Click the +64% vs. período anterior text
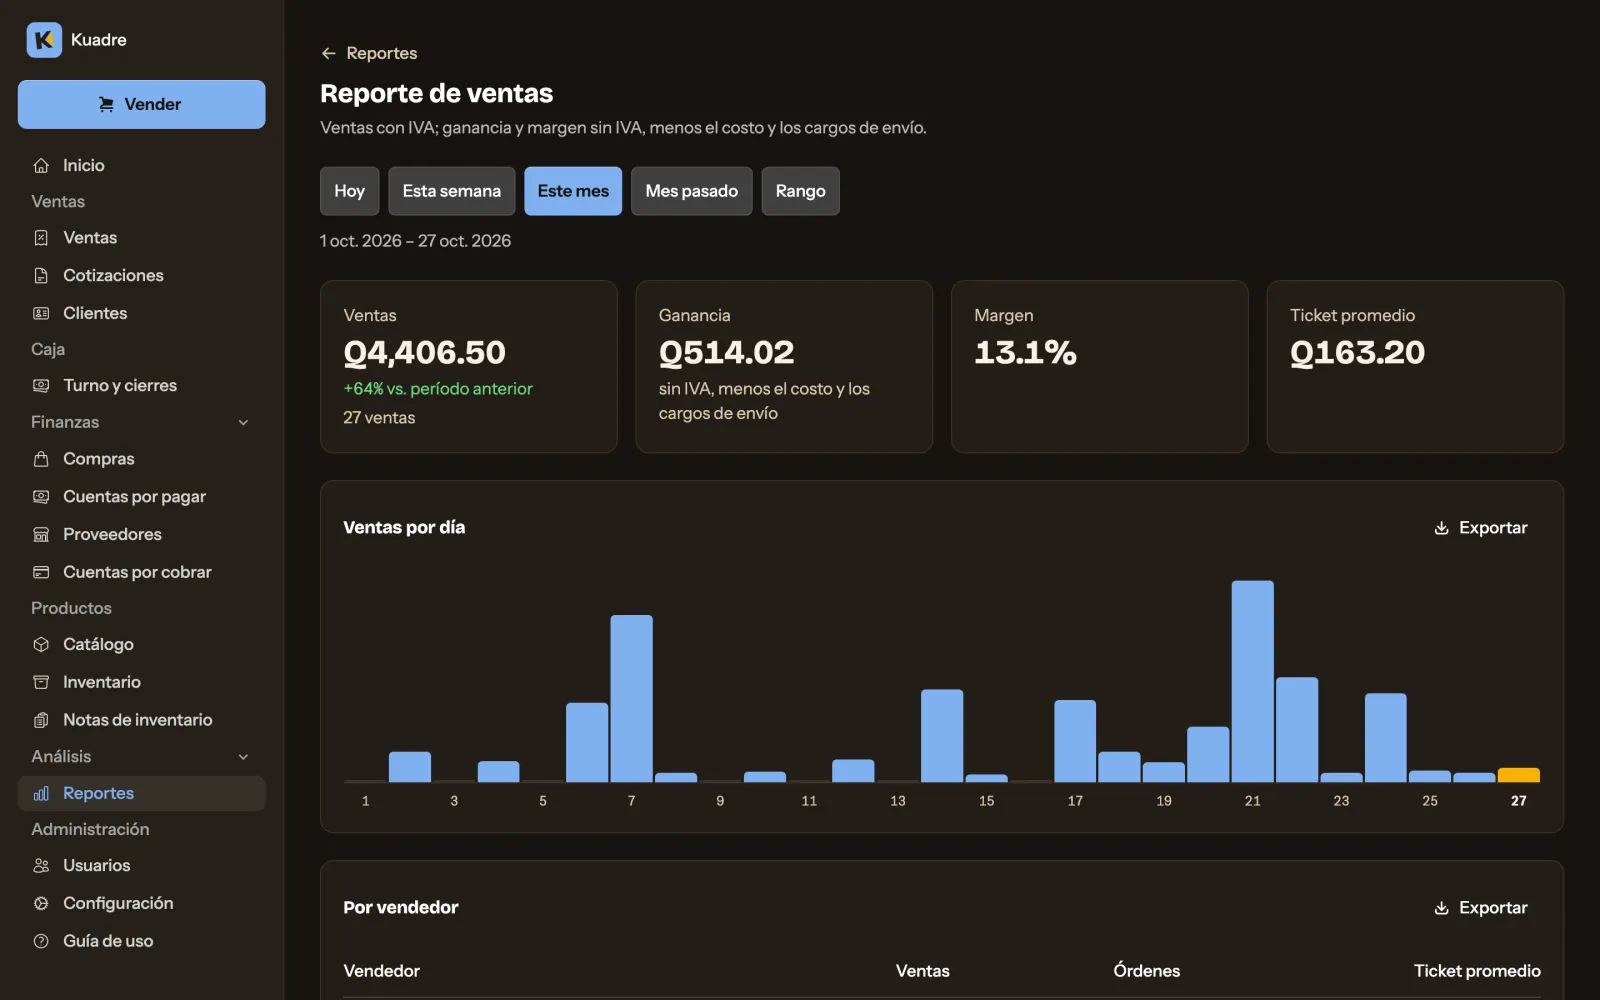The height and width of the screenshot is (1000, 1600). (438, 389)
